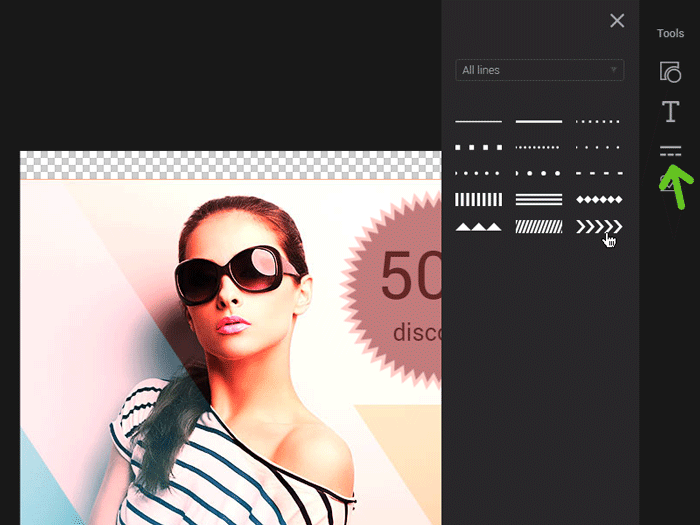Select the large square dotted line
Image resolution: width=700 pixels, height=525 pixels.
pyautogui.click(x=478, y=147)
